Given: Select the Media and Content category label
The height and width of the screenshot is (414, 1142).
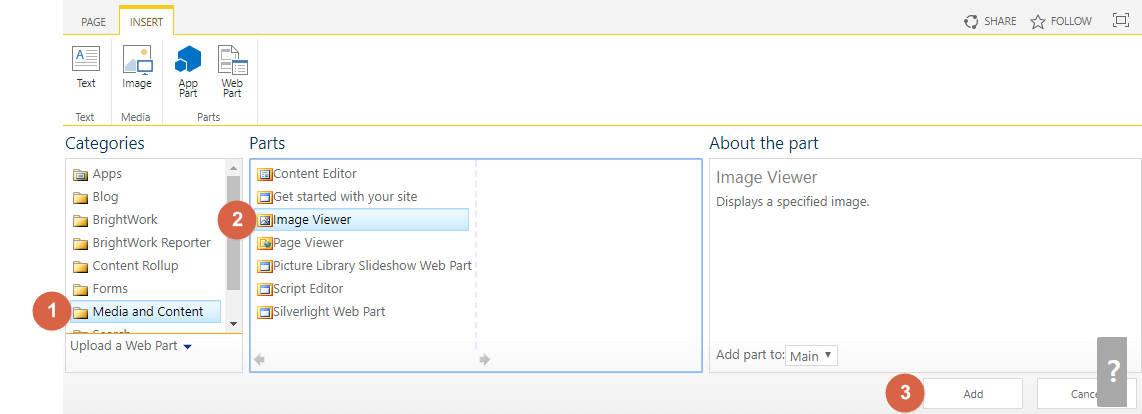Looking at the screenshot, I should 148,311.
